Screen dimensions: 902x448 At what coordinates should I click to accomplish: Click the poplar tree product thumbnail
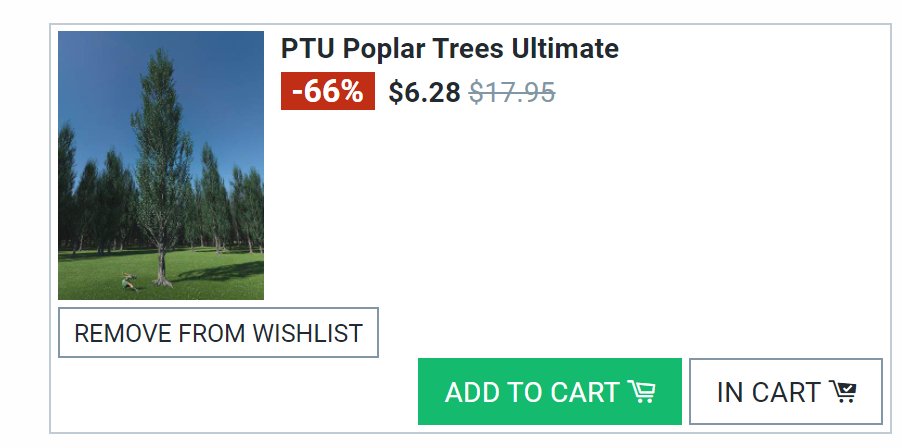(161, 165)
